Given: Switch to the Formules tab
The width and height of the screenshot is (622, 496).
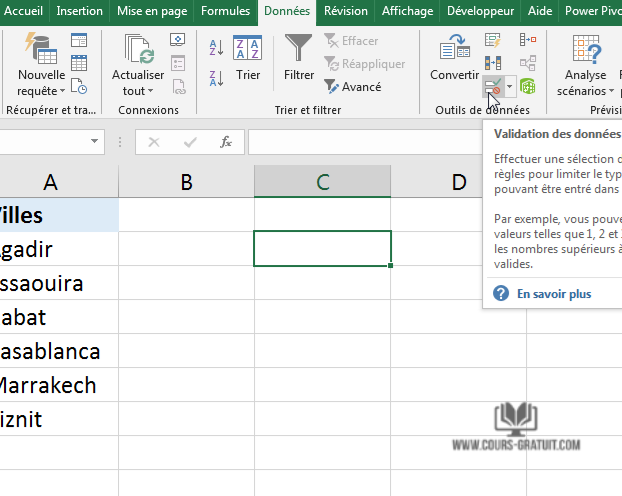Looking at the screenshot, I should (226, 11).
